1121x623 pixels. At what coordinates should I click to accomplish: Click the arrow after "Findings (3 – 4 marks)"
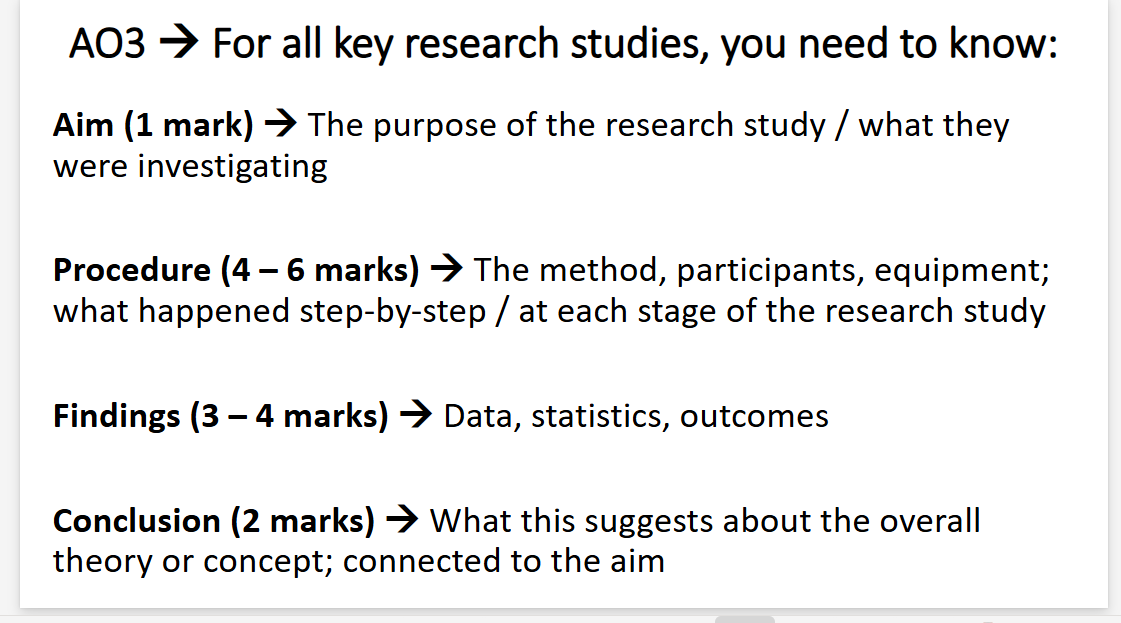(x=416, y=416)
